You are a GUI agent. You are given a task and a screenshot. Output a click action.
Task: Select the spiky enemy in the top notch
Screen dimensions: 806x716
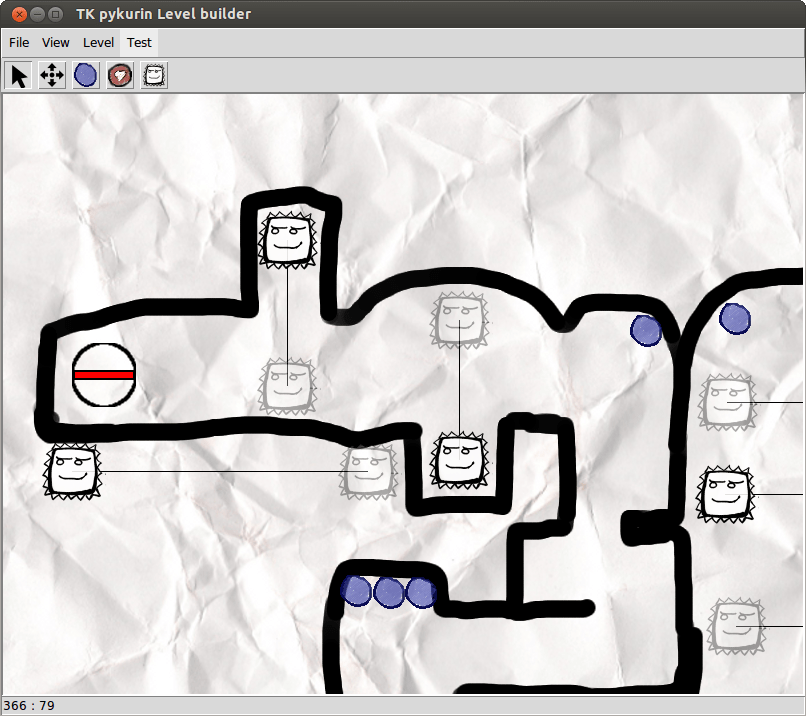(287, 240)
